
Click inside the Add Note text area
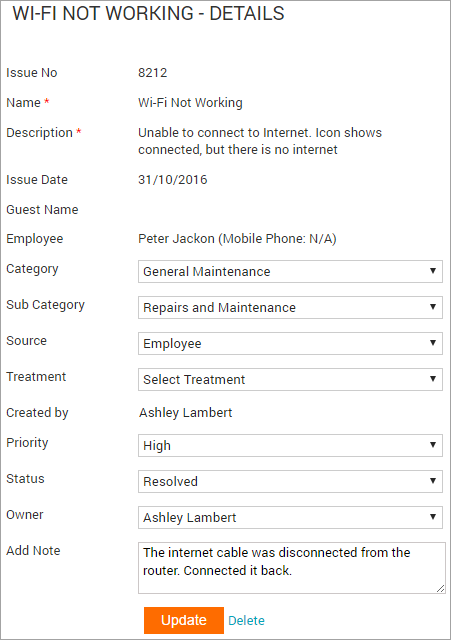click(291, 568)
